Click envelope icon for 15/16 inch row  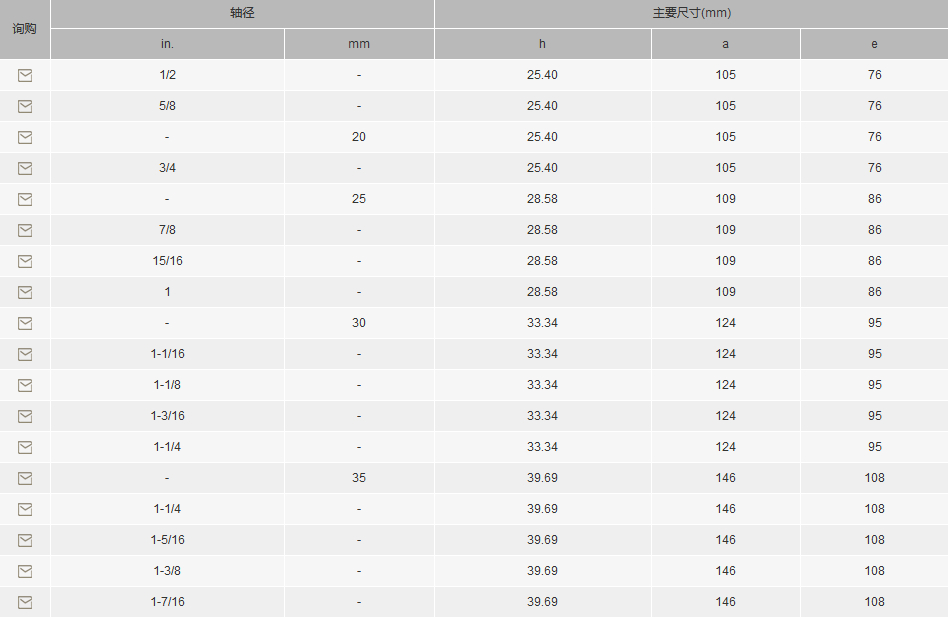[25, 261]
